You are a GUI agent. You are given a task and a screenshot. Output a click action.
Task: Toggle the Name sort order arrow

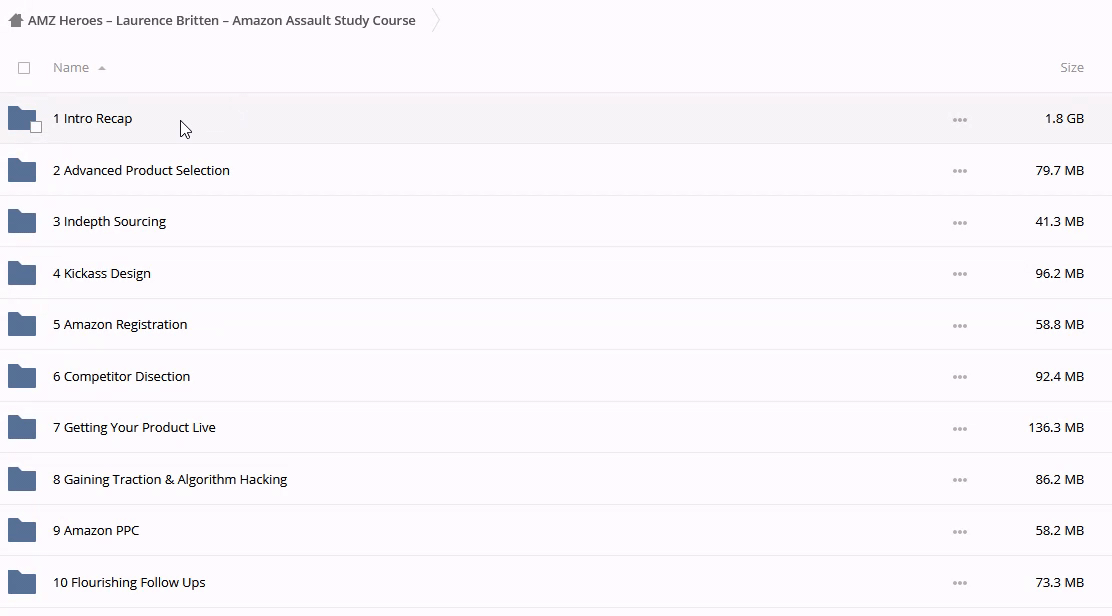(102, 68)
